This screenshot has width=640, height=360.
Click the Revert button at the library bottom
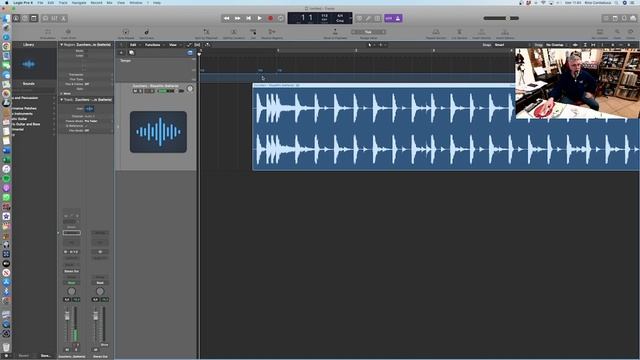24,356
